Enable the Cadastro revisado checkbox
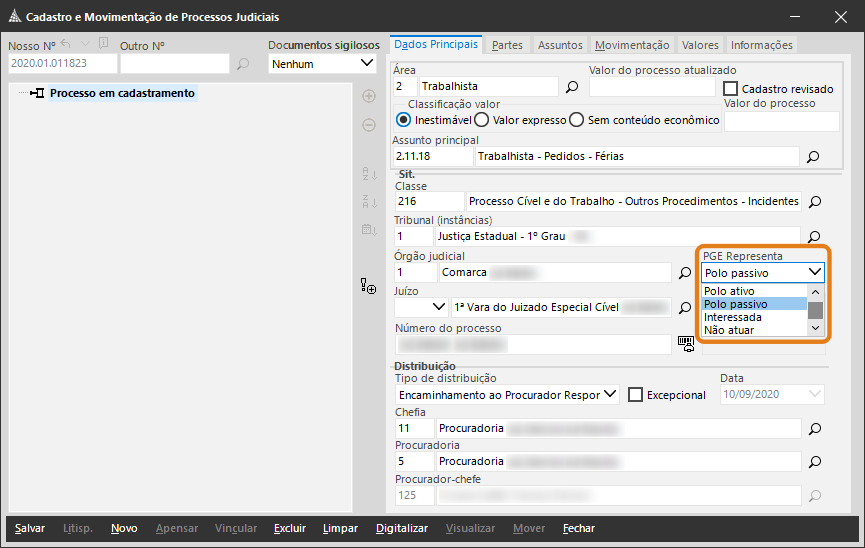Screen dimensions: 865x548 click(x=730, y=89)
